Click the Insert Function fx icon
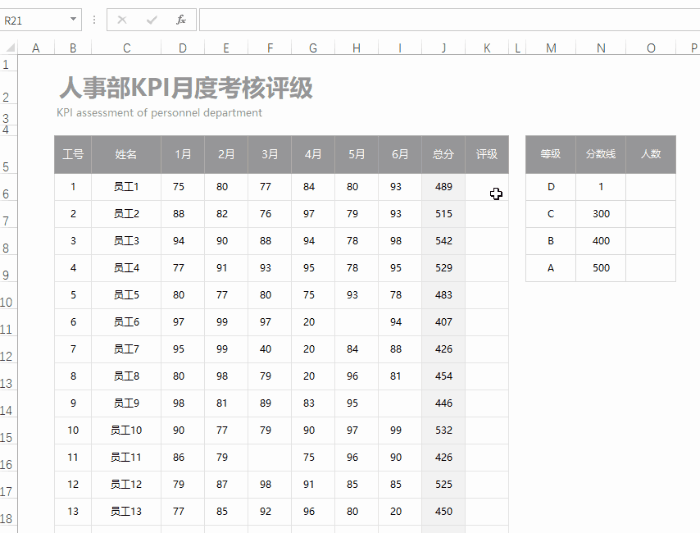This screenshot has height=533, width=700. pos(180,20)
